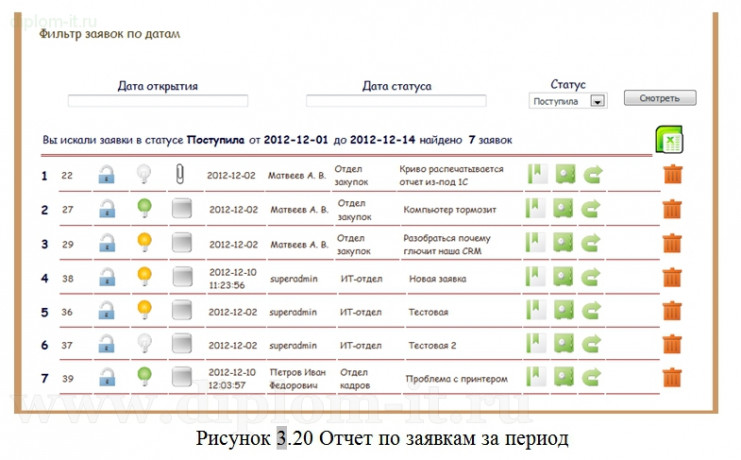This screenshot has width=741, height=460.
Task: Forward request 27 with the green arrow
Action: pos(591,209)
